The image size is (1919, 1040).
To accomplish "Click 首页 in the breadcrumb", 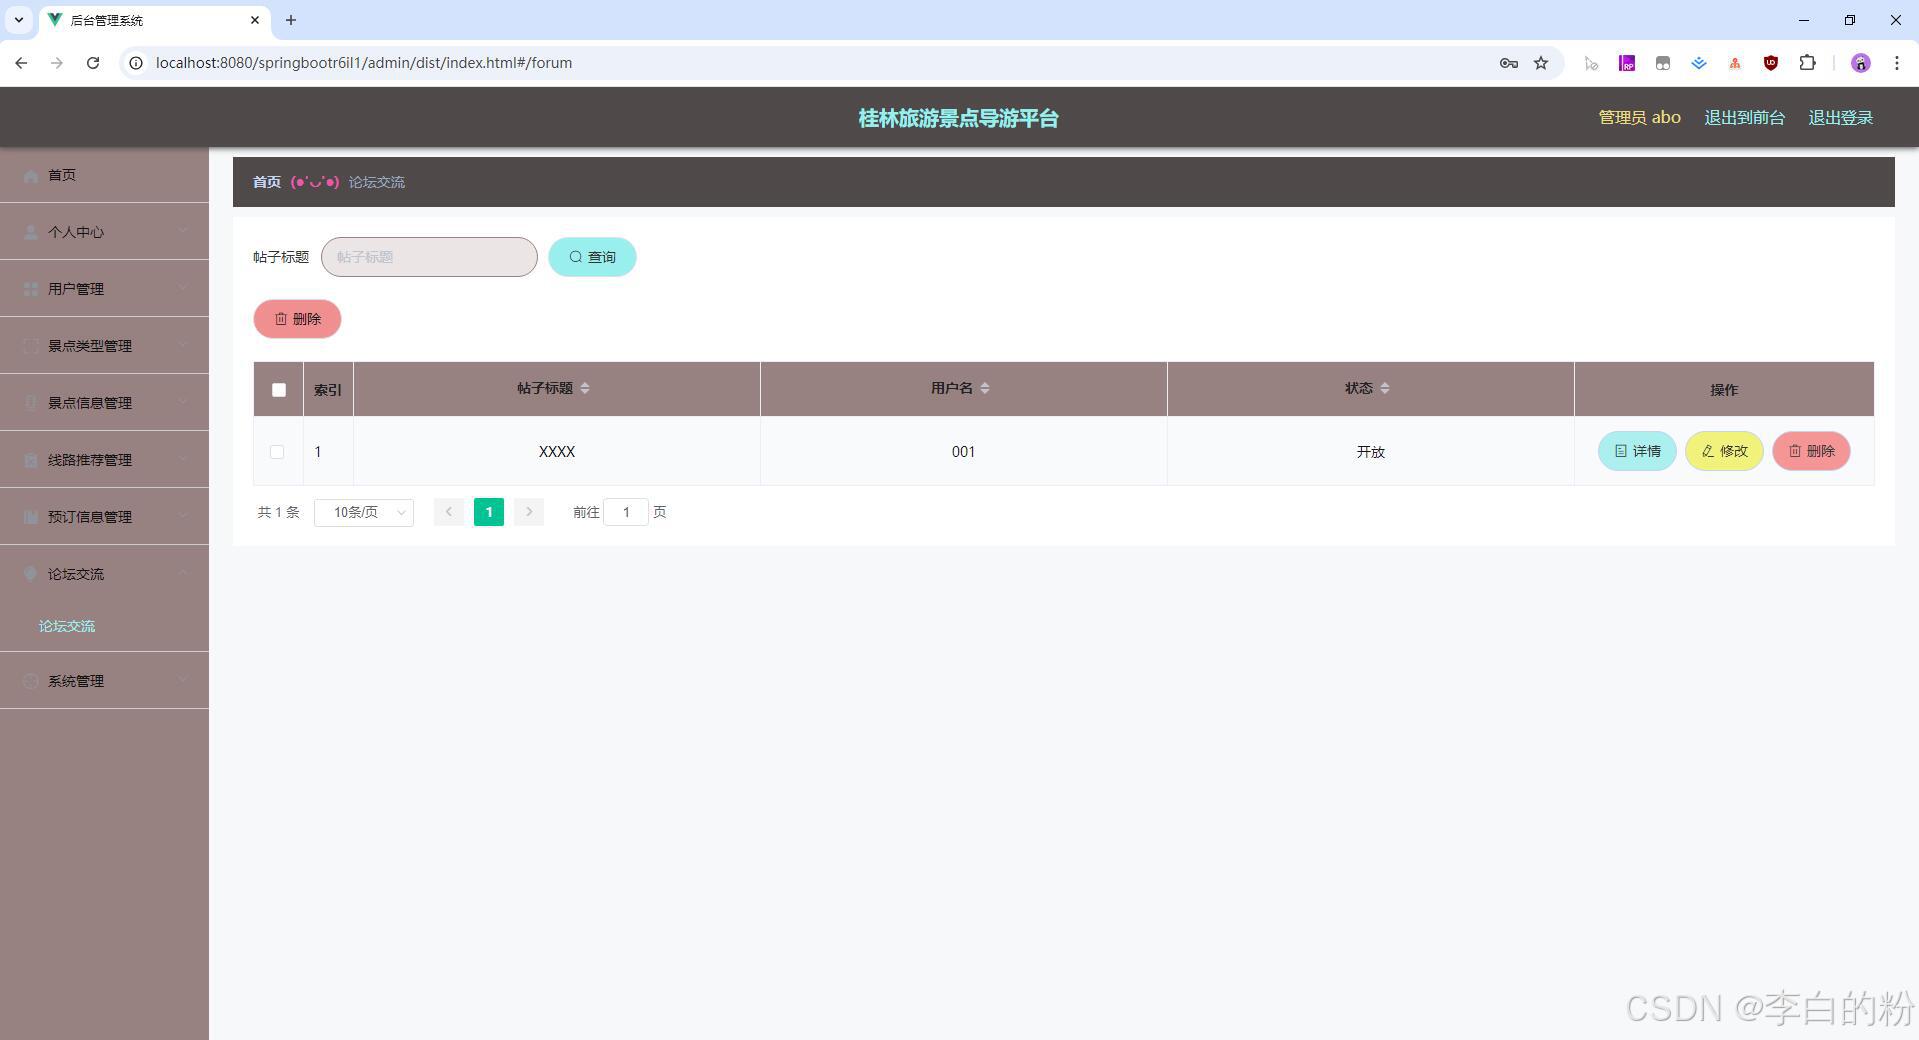I will (267, 182).
